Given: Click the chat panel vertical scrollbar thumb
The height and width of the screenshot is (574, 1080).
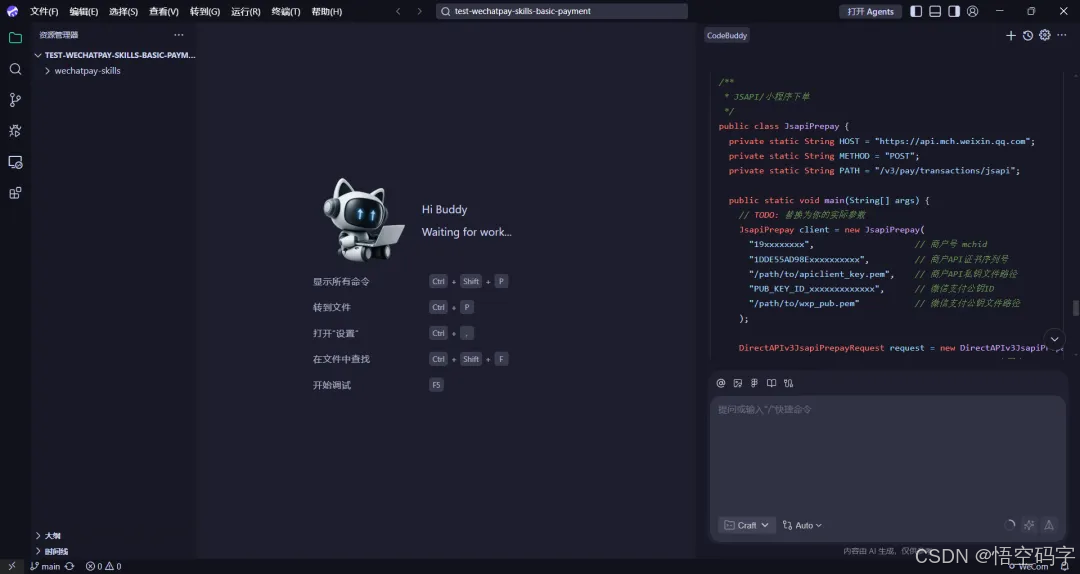Looking at the screenshot, I should coord(1075,308).
